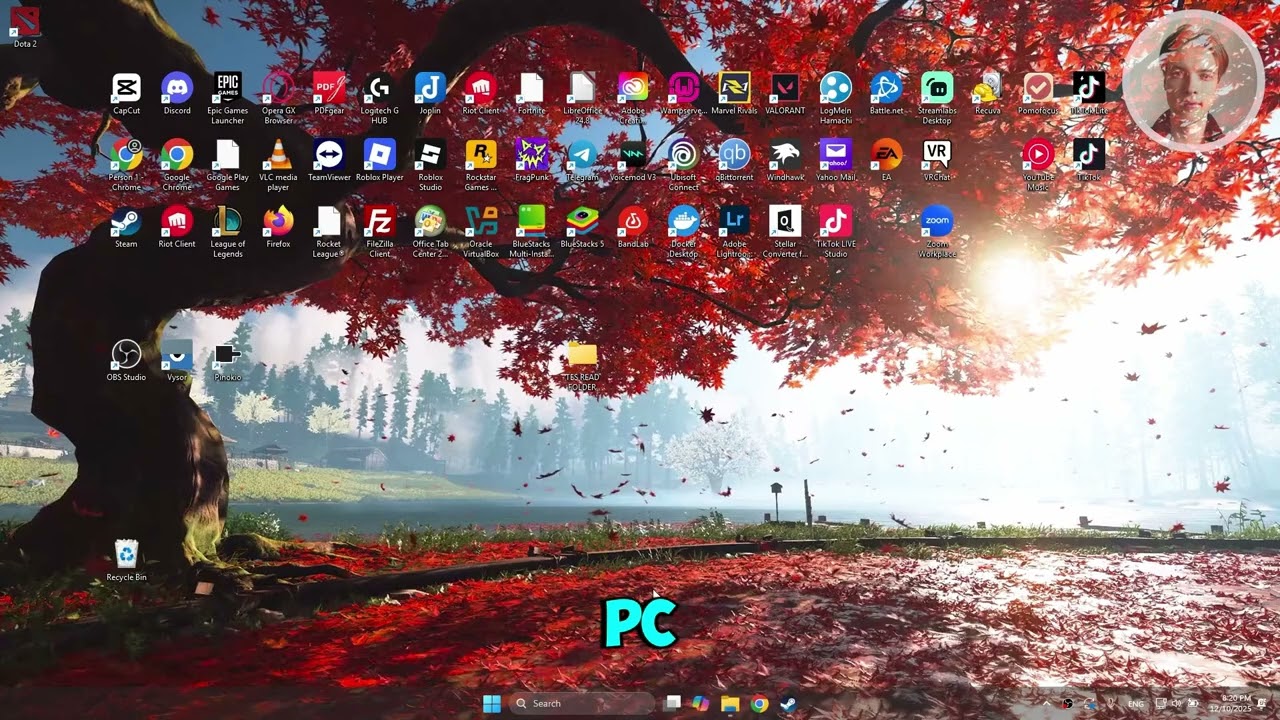Screen dimensions: 1280x720
Task: Open Oracle VirtualBox shortcut
Action: click(481, 231)
